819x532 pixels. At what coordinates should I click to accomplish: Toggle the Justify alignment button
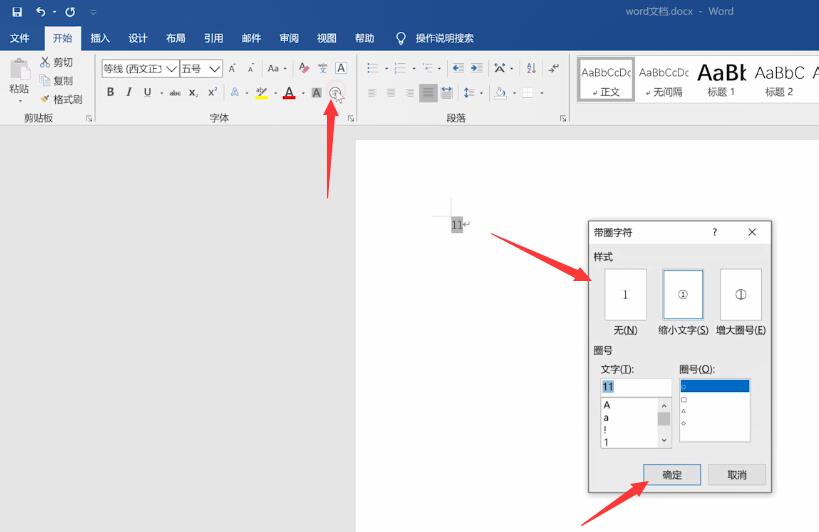tap(428, 93)
